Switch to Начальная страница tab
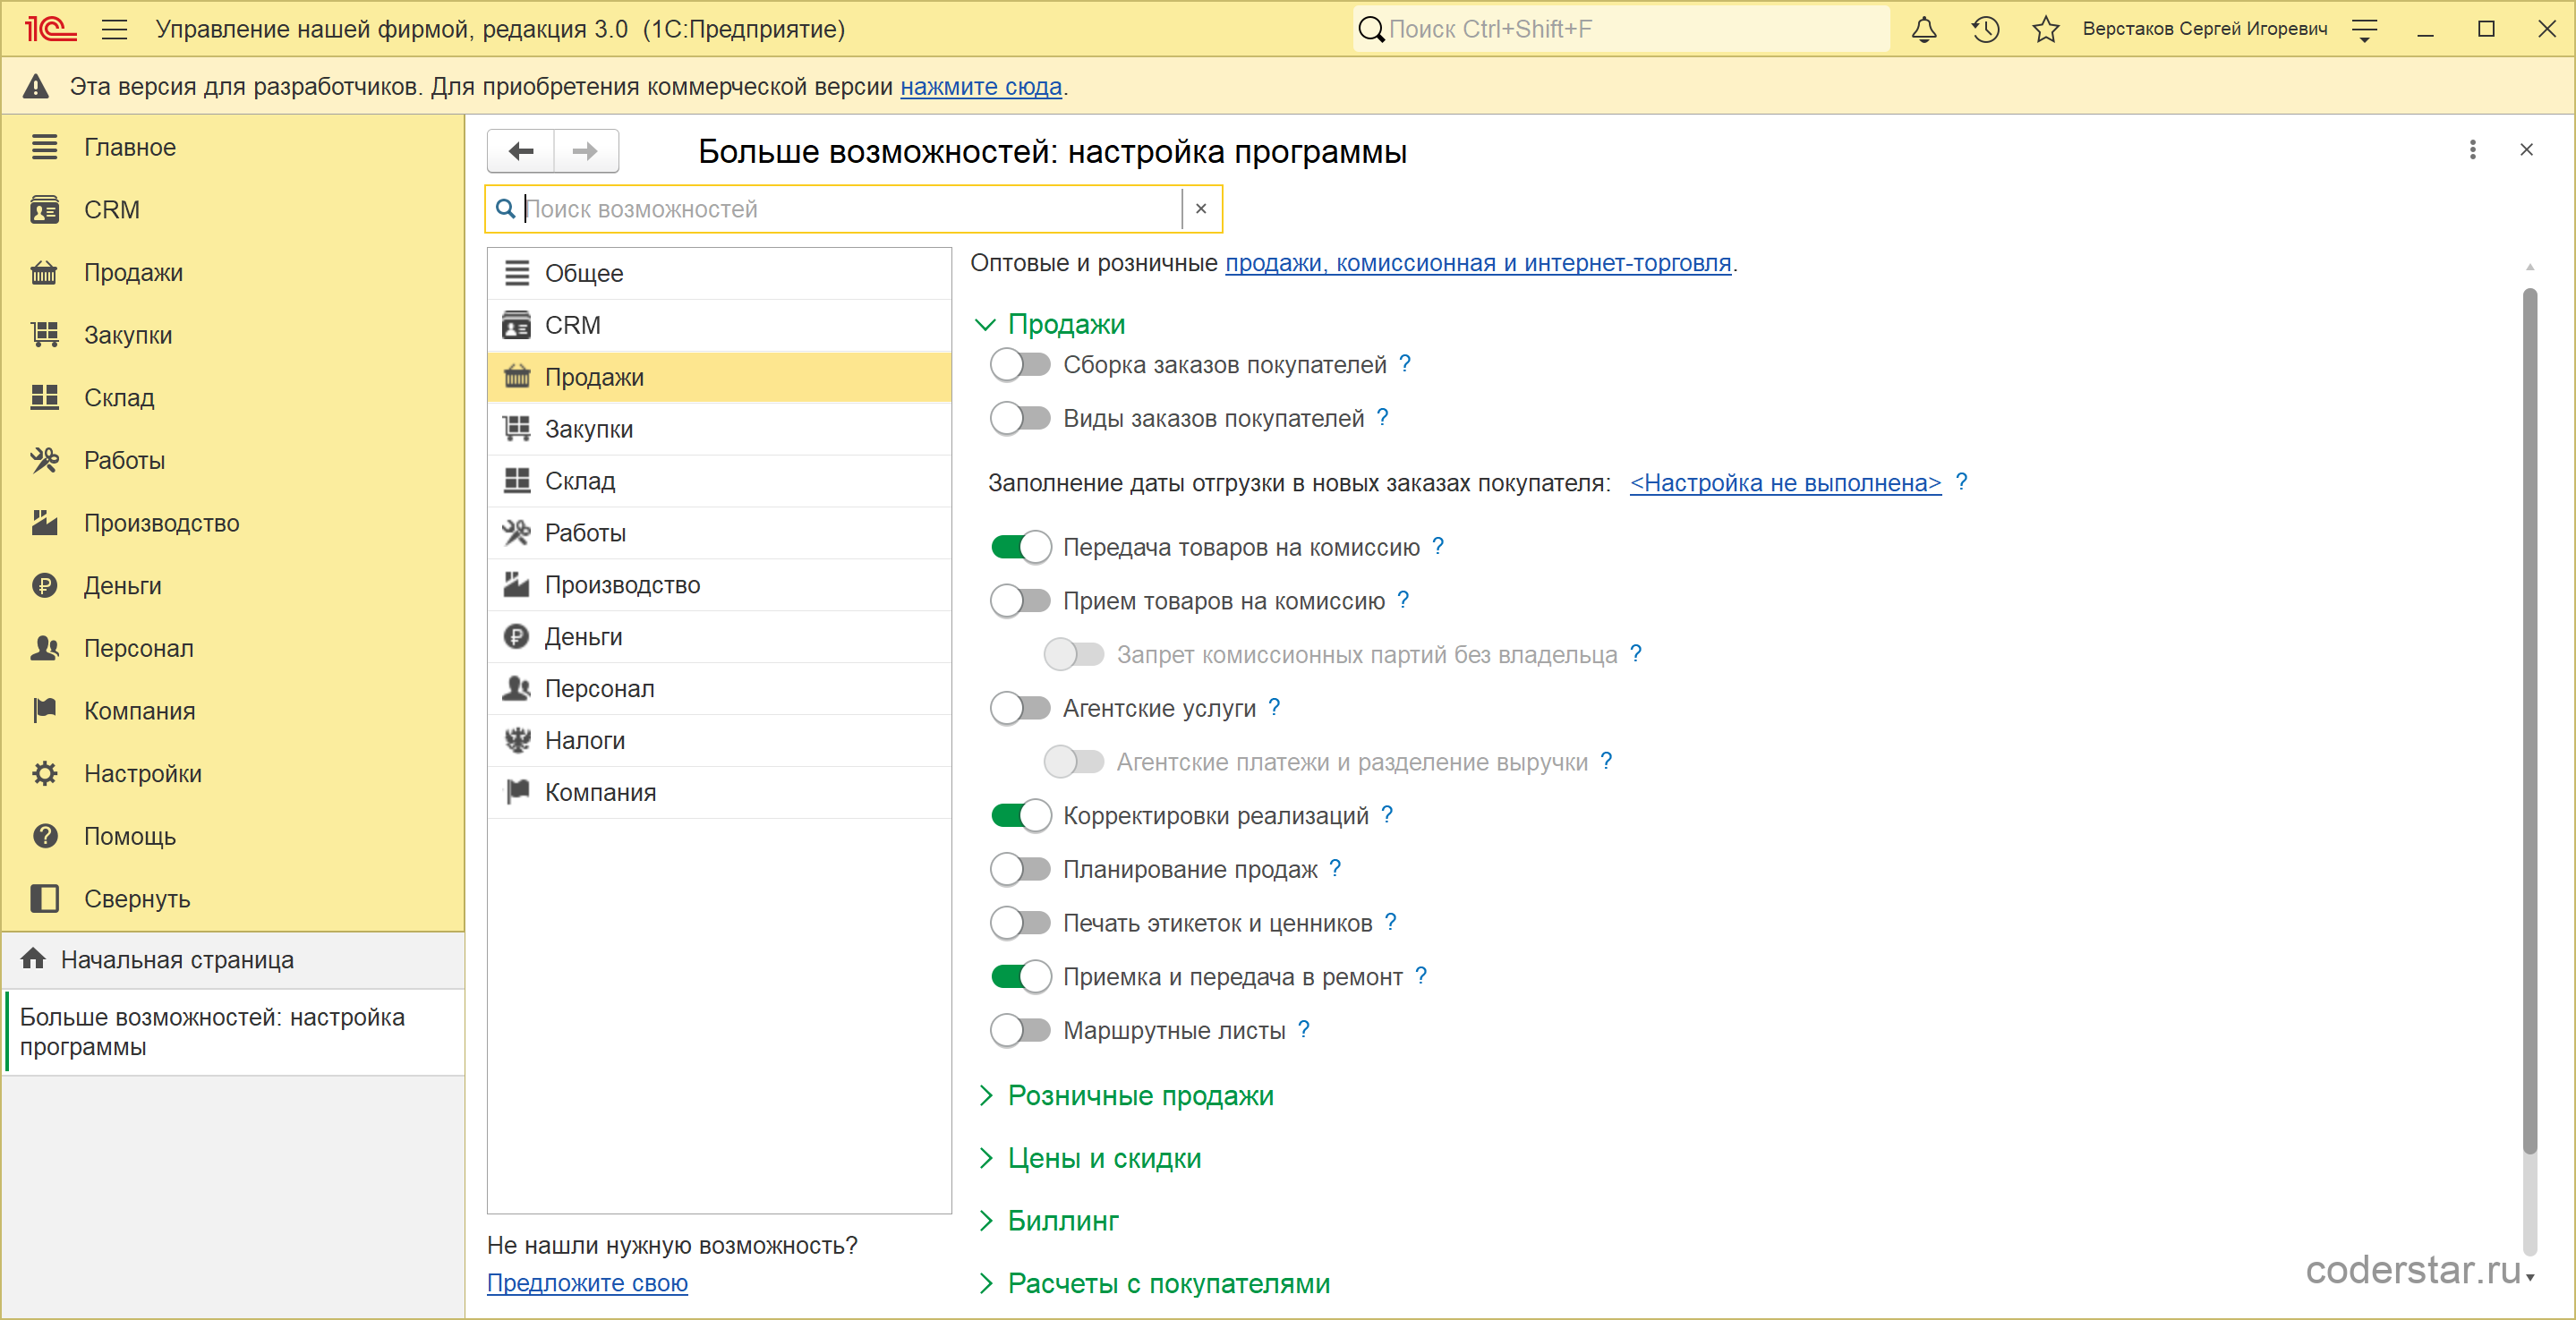This screenshot has height=1320, width=2576. [232, 960]
